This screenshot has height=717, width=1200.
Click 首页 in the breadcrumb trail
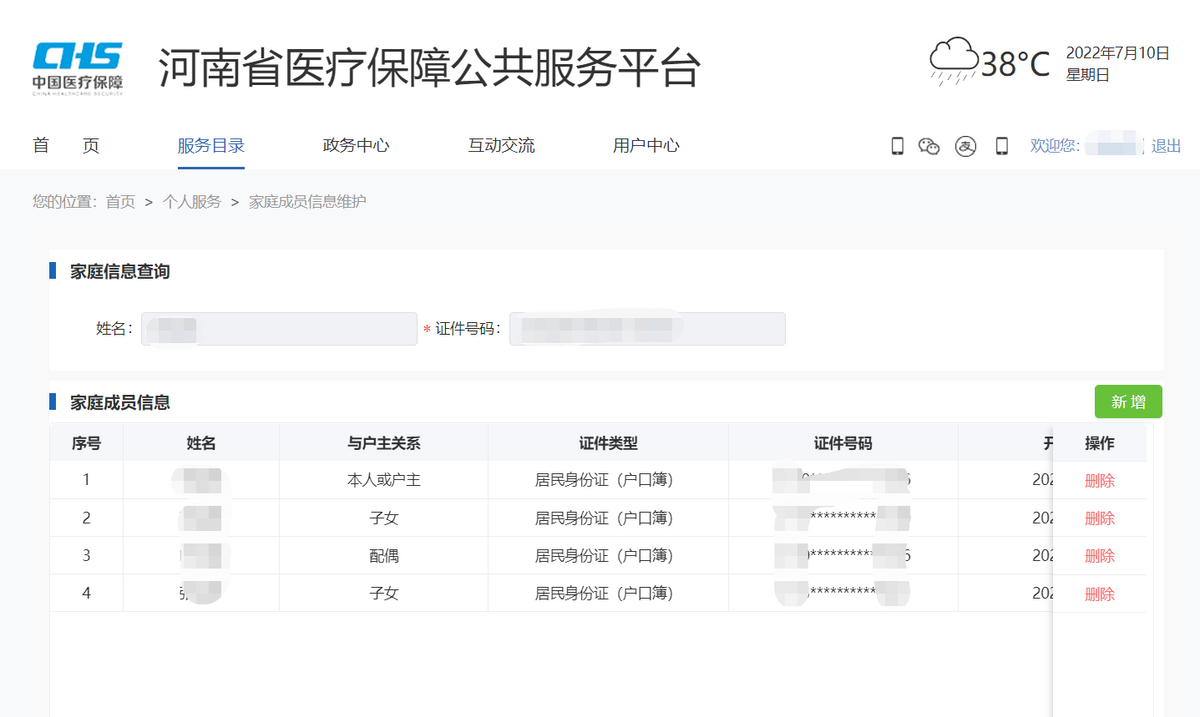(120, 201)
